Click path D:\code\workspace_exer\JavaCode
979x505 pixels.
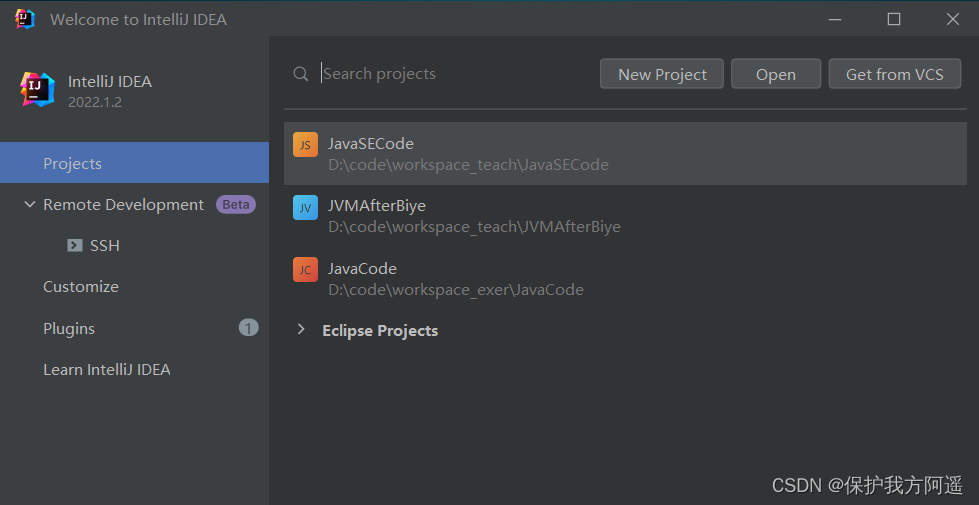tap(456, 290)
